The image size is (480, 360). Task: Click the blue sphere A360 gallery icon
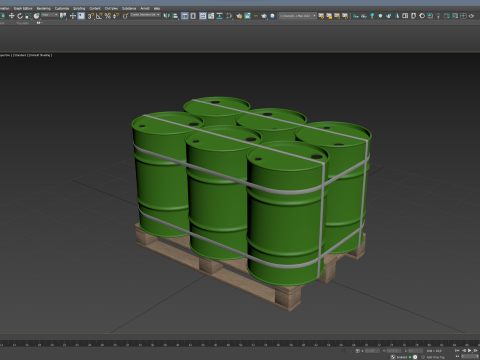click(272, 16)
